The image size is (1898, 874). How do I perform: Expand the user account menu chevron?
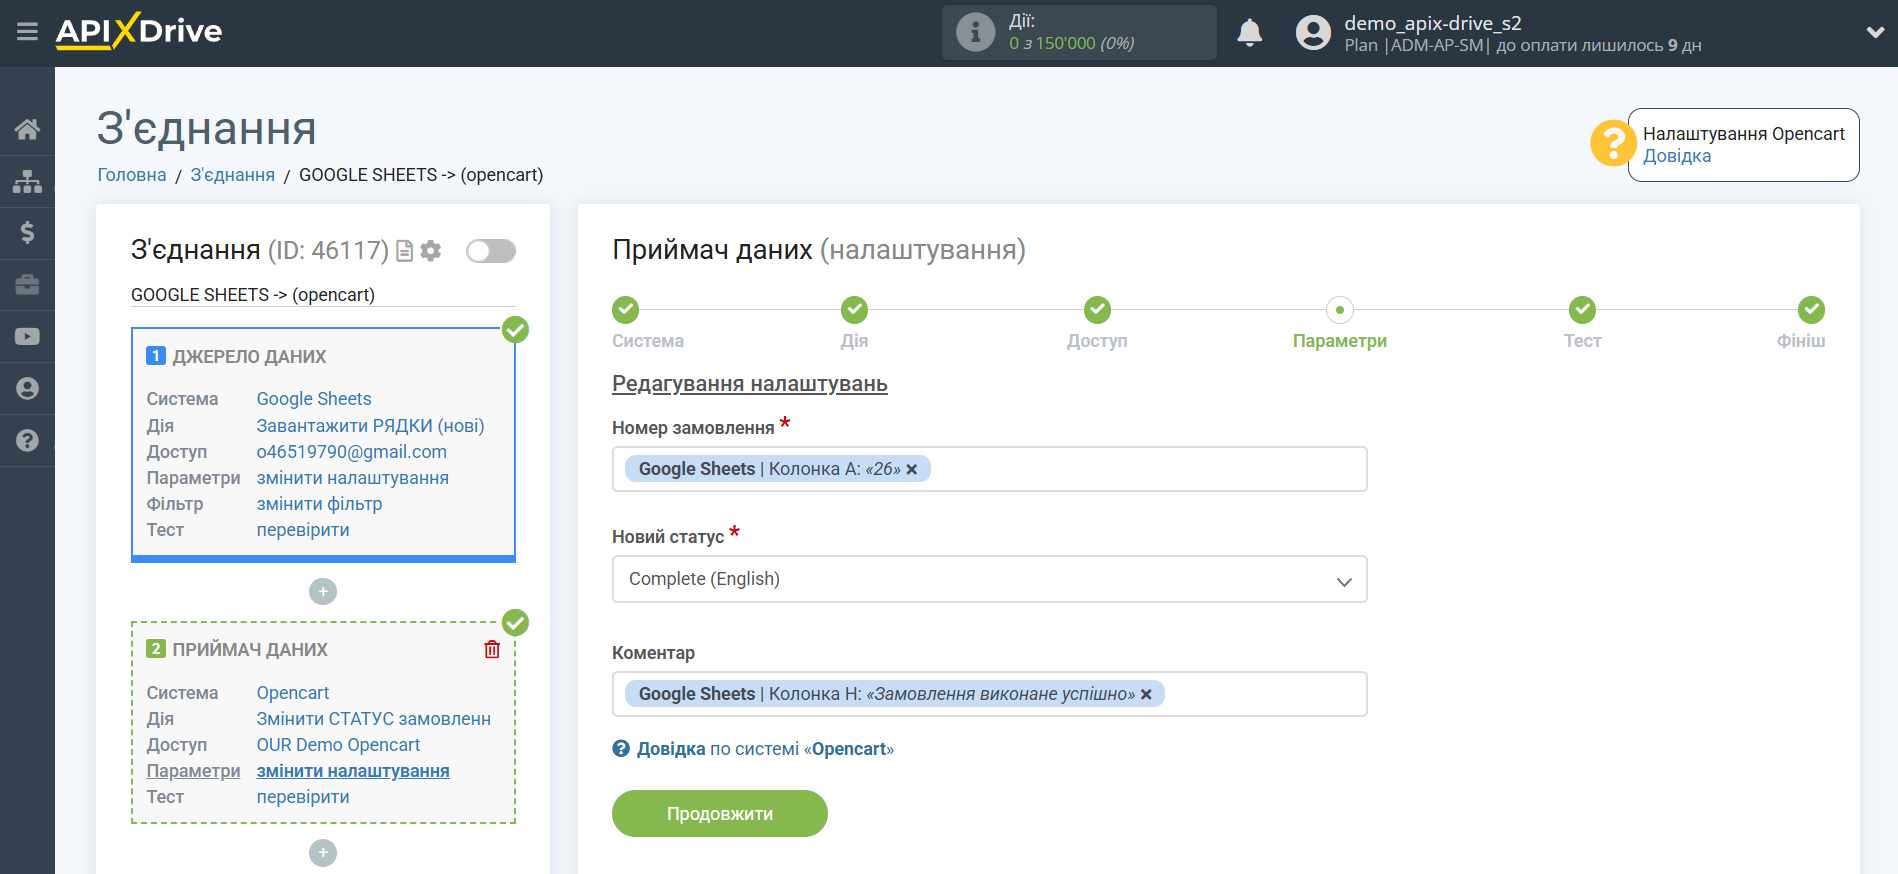pyautogui.click(x=1875, y=32)
